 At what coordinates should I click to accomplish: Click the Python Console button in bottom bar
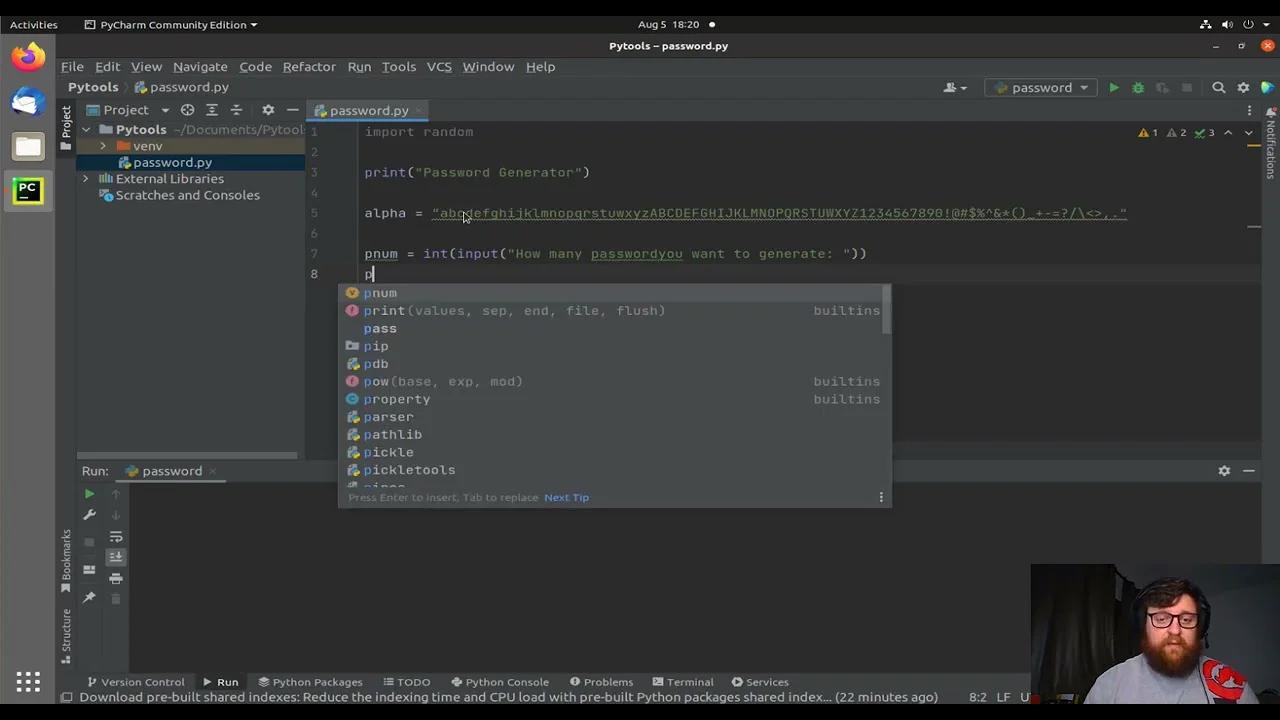coord(498,682)
